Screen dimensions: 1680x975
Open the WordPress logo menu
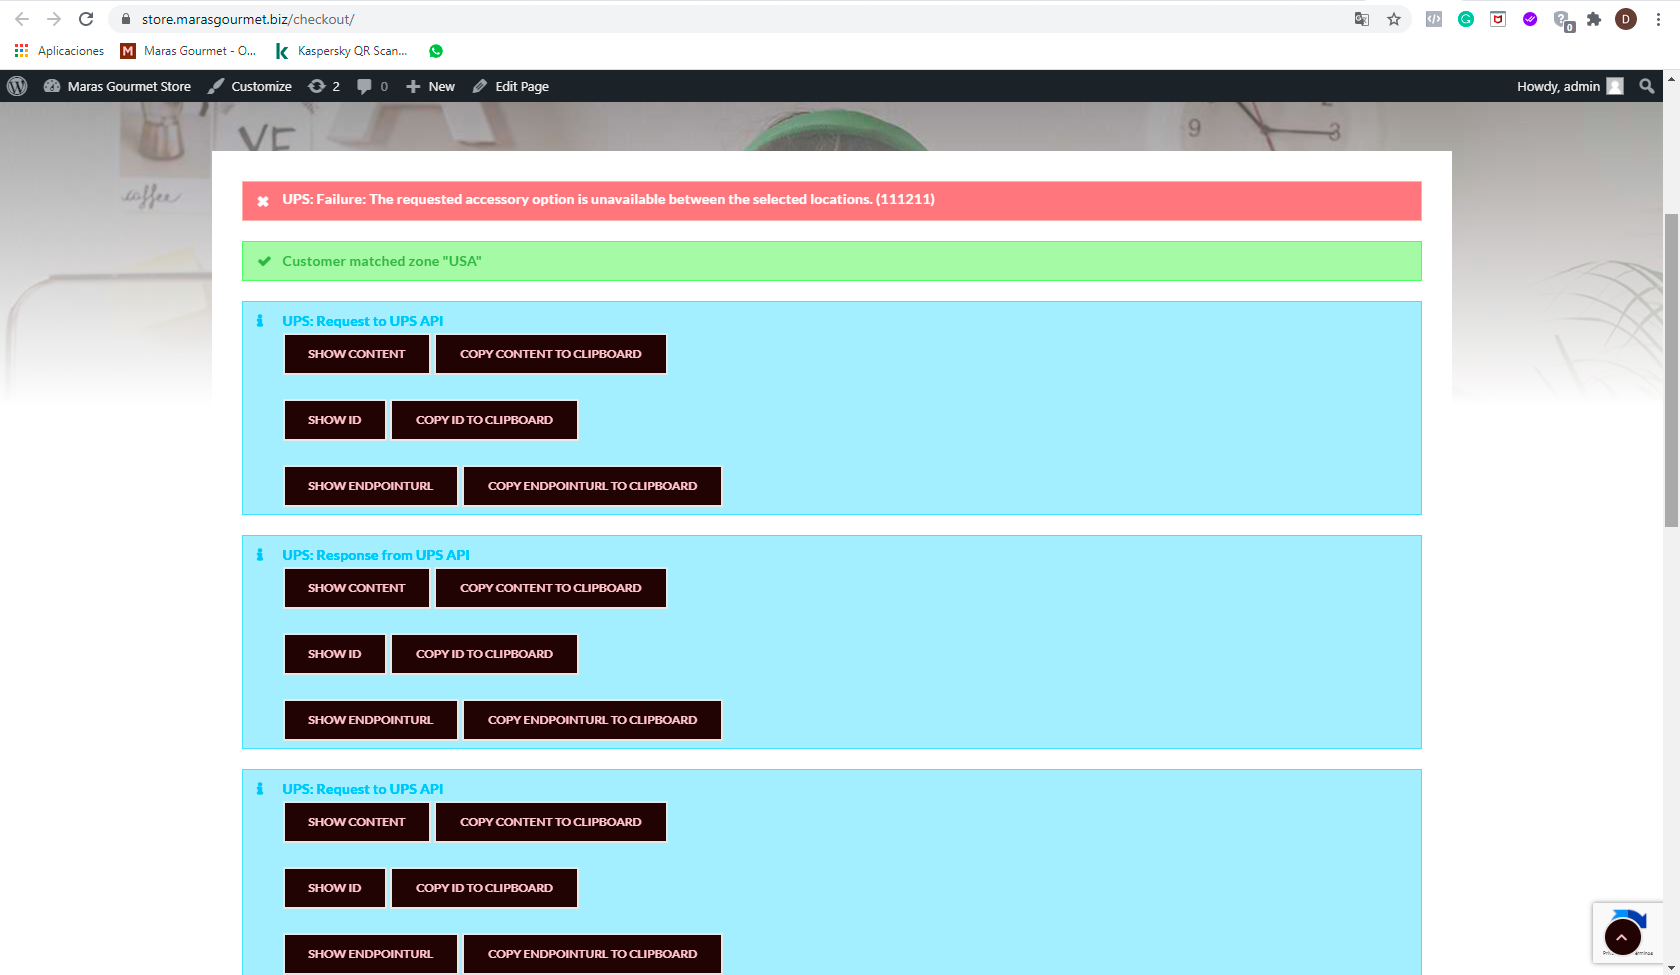coord(17,86)
